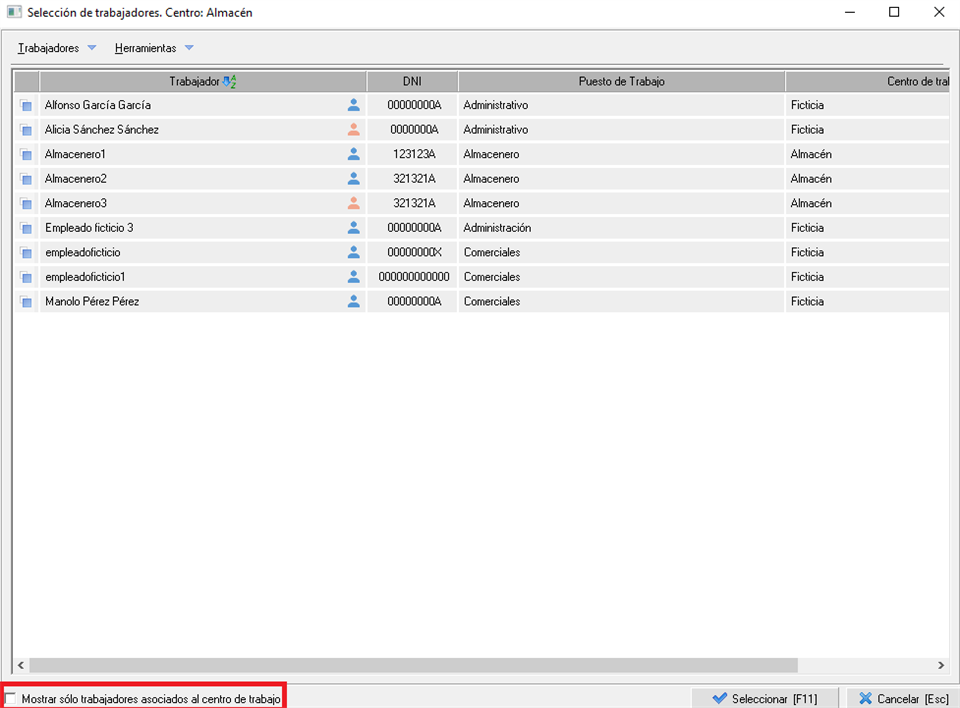960x708 pixels.
Task: Check the selection box for empleadoficticio
Action: [x=26, y=253]
